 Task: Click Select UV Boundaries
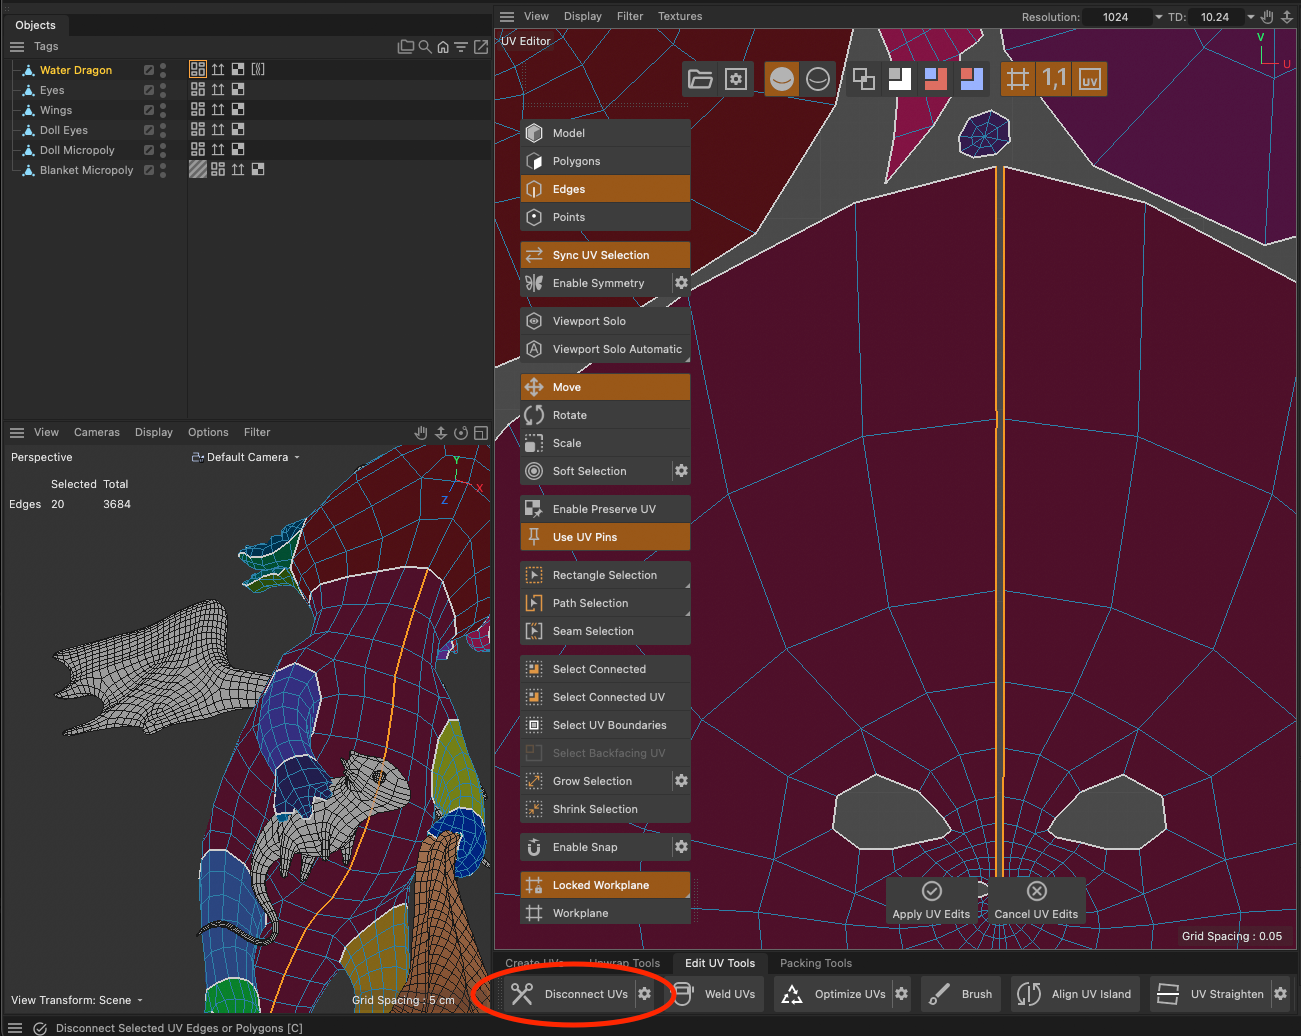[605, 725]
